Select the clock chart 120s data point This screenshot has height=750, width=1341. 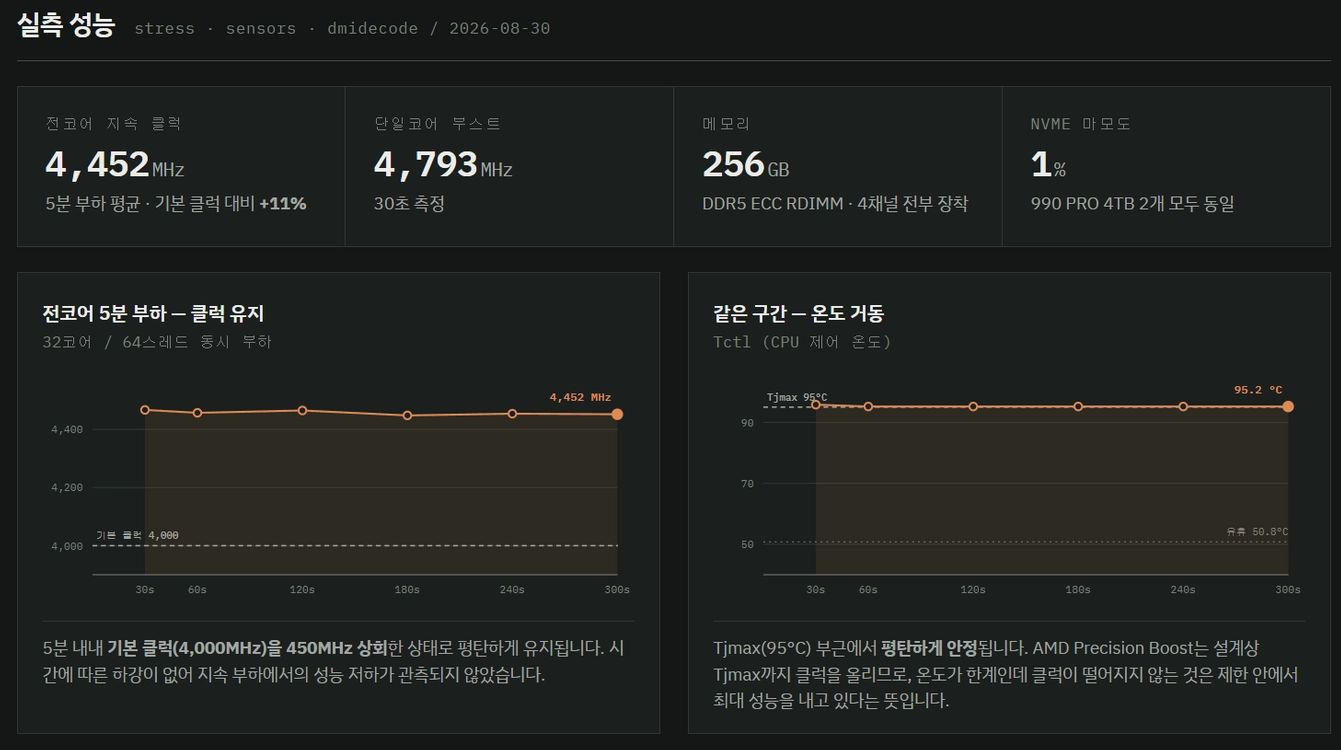click(302, 411)
